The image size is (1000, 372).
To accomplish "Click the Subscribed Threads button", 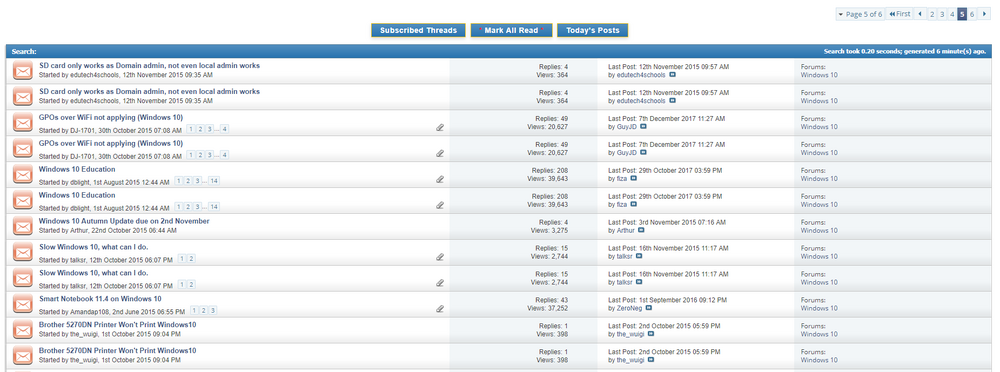I will 418,31.
